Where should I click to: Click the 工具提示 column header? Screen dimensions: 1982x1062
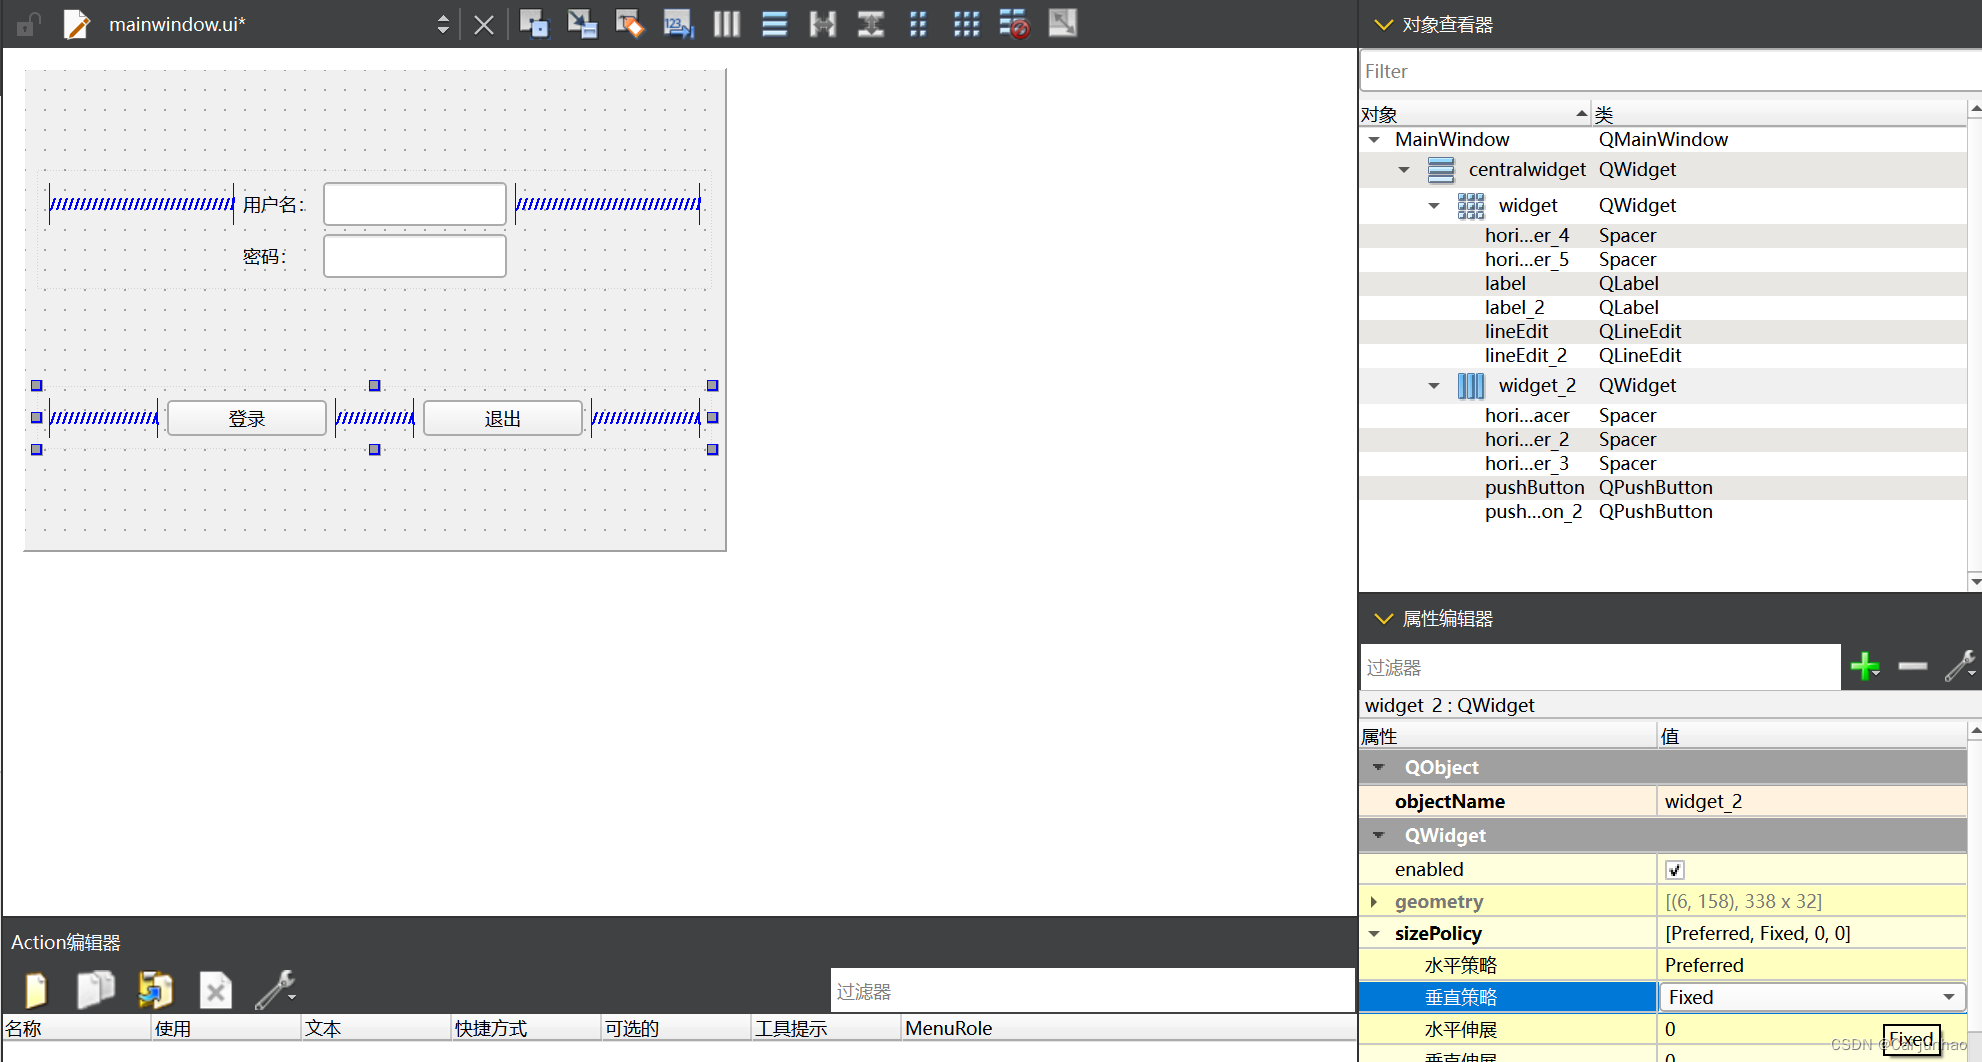826,1028
